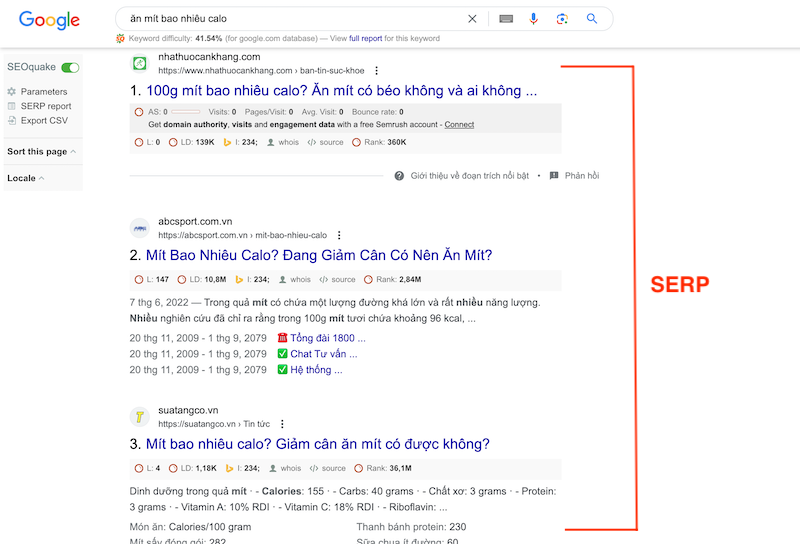Open the three-dot menu for nhathuocankhang.com result
Screen dimensions: 800x544
[x=377, y=70]
